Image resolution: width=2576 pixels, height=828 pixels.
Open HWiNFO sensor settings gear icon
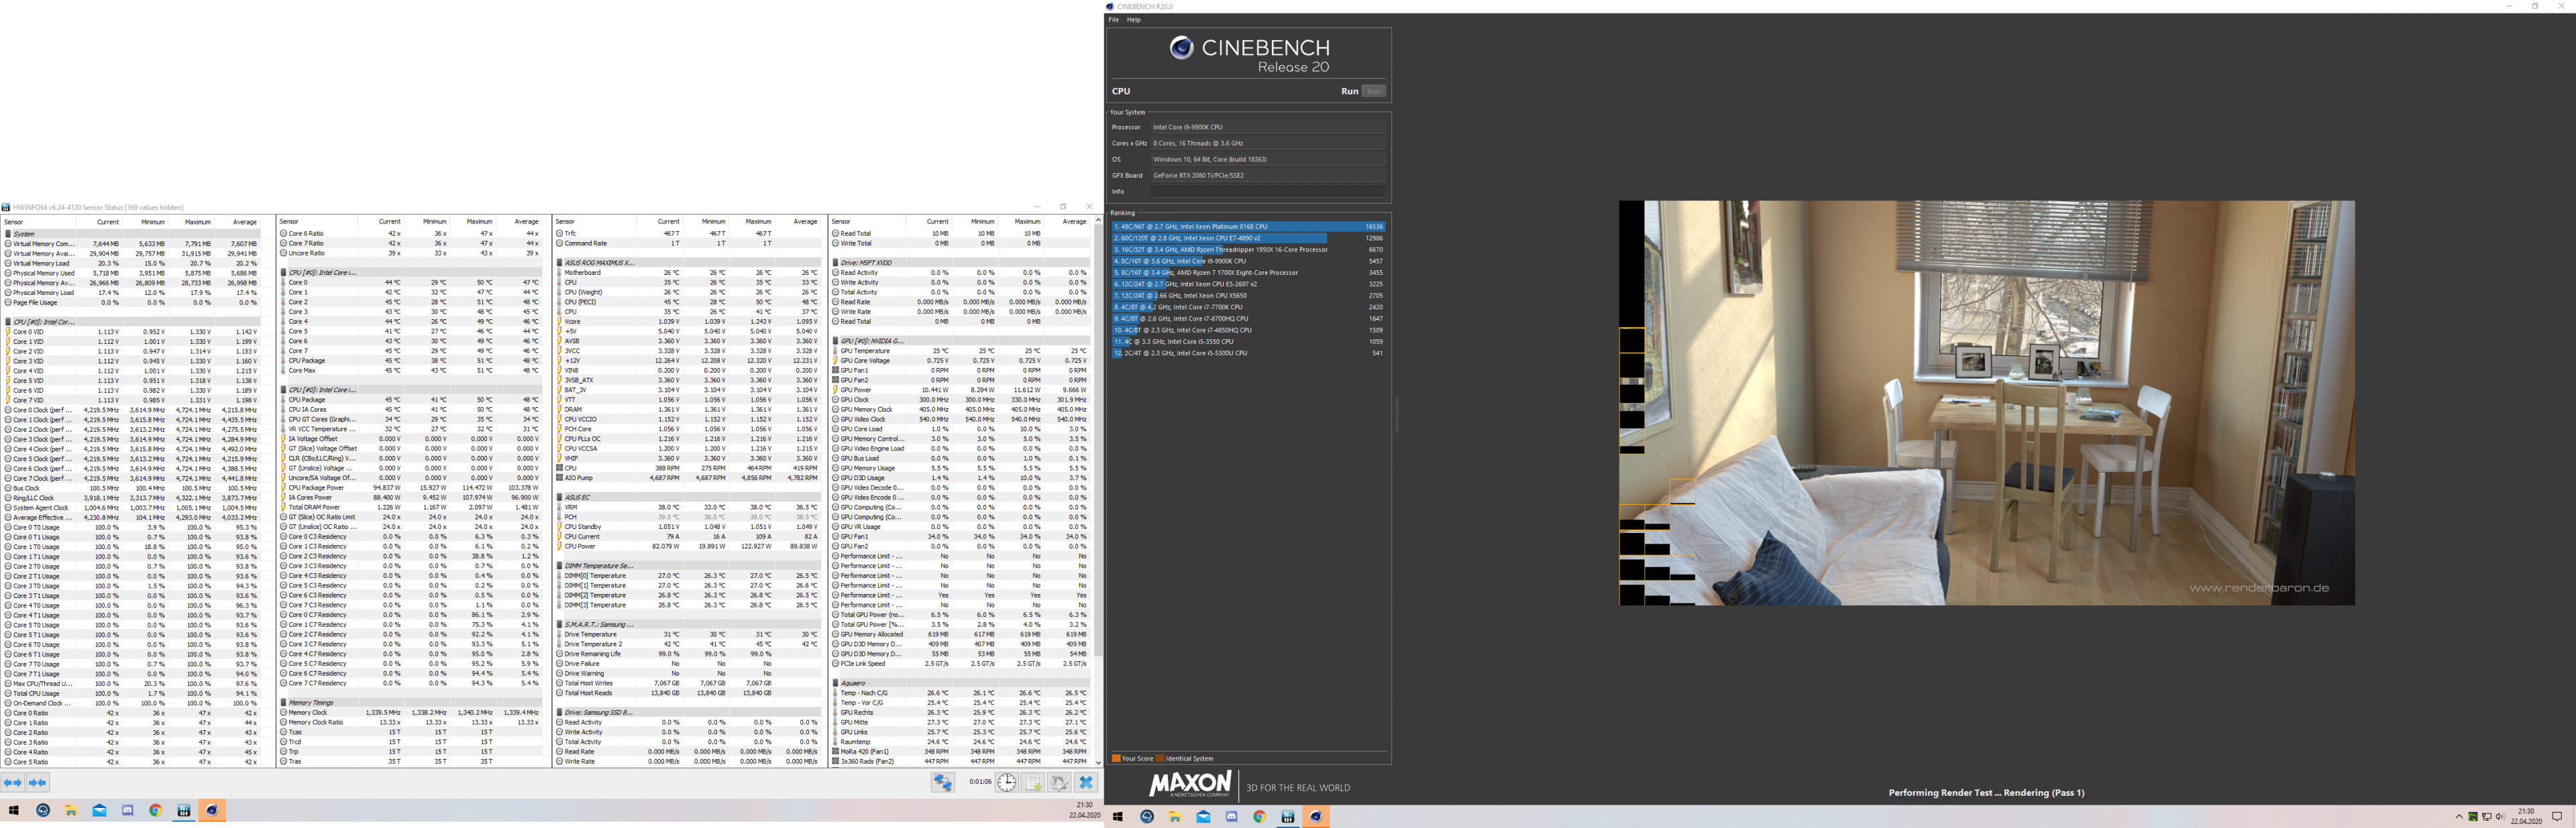point(1059,783)
